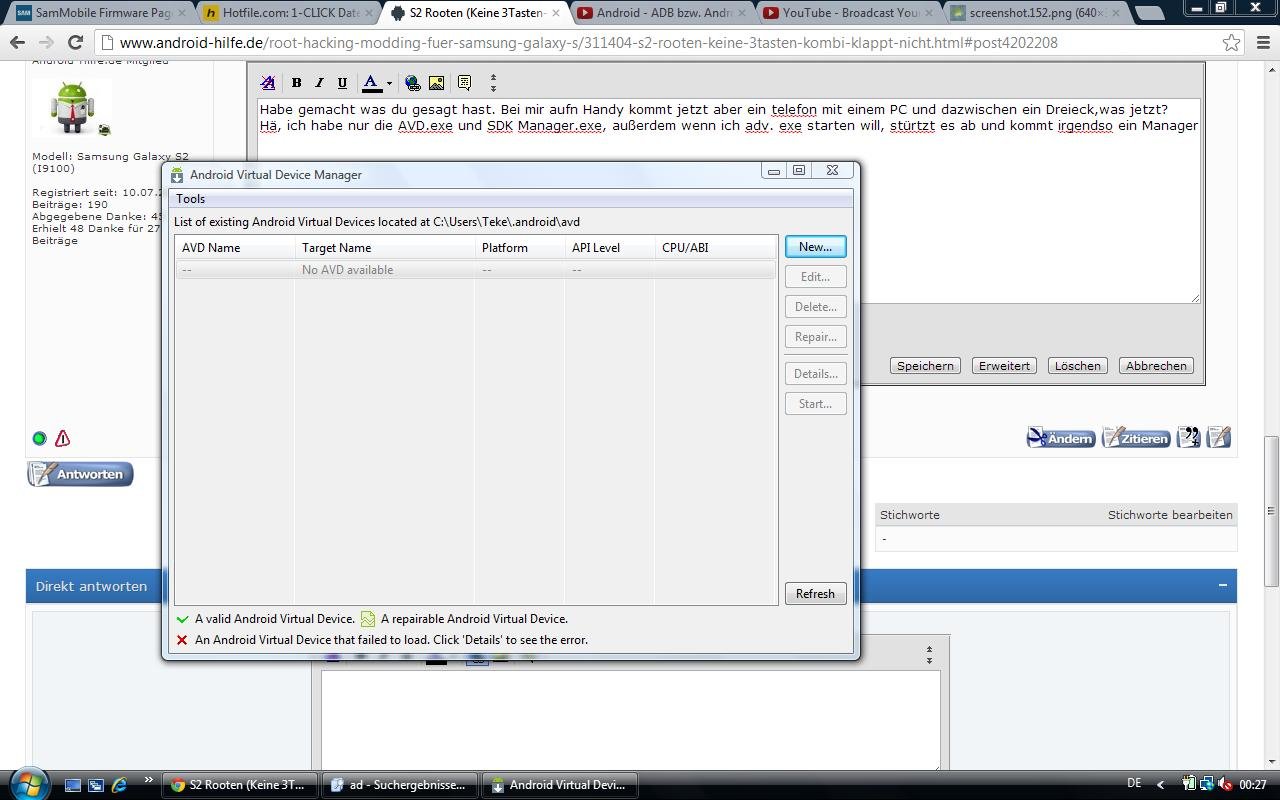1280x800 pixels.
Task: Toggle bold formatting in the post editor
Action: (296, 83)
